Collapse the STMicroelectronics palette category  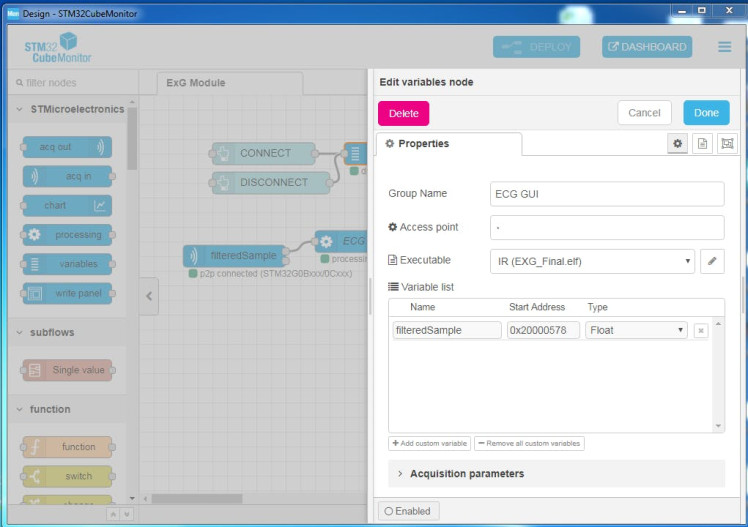[x=70, y=109]
